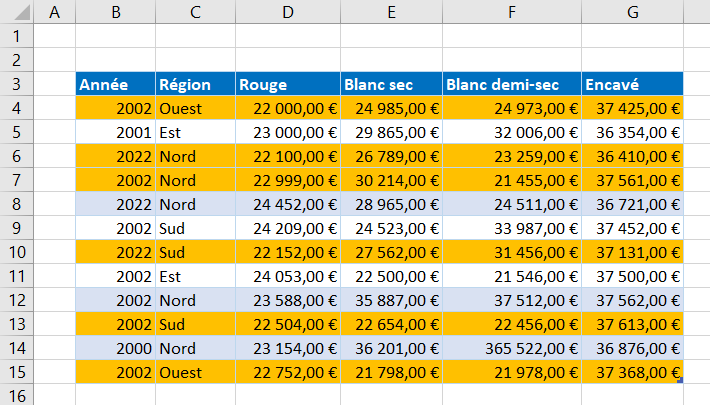The width and height of the screenshot is (710, 405).
Task: Select cell with 27 562,00 €
Action: [391, 252]
